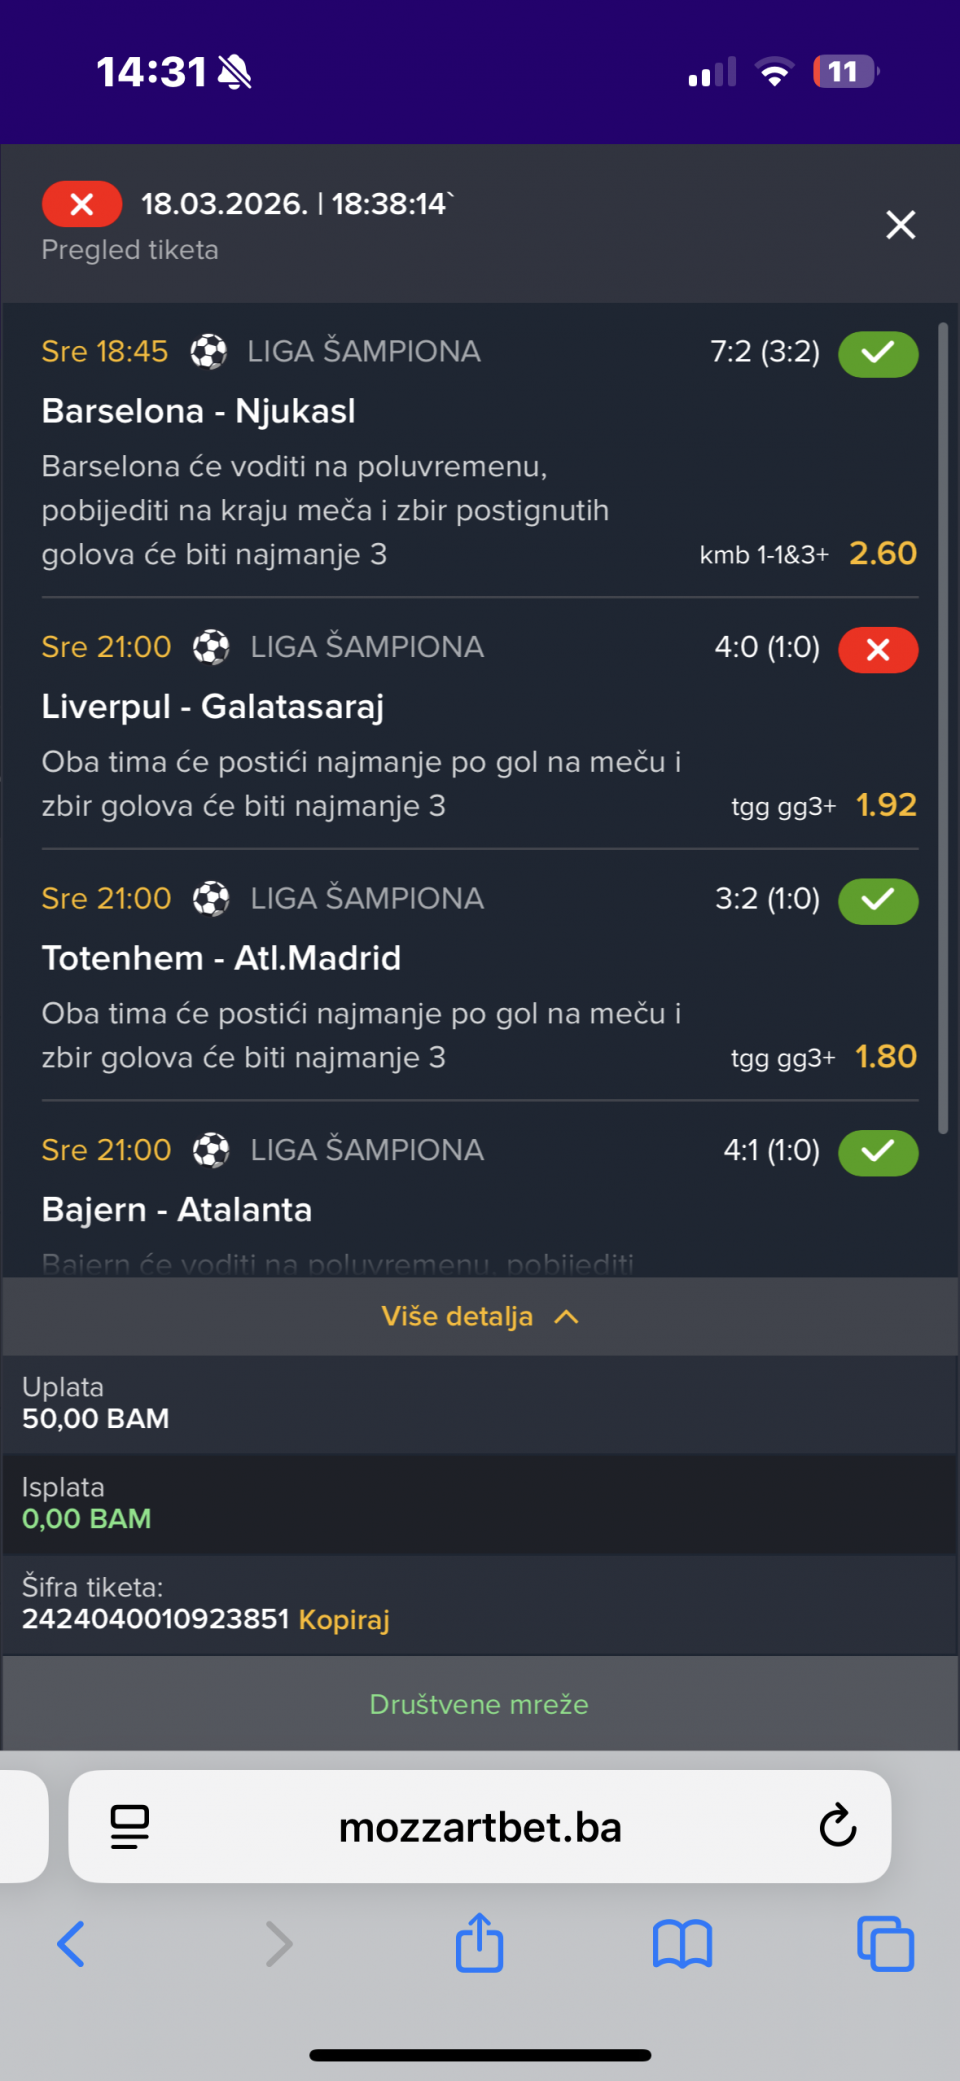The image size is (960, 2081).
Task: Open Društvene mreže sharing option
Action: click(x=479, y=1704)
